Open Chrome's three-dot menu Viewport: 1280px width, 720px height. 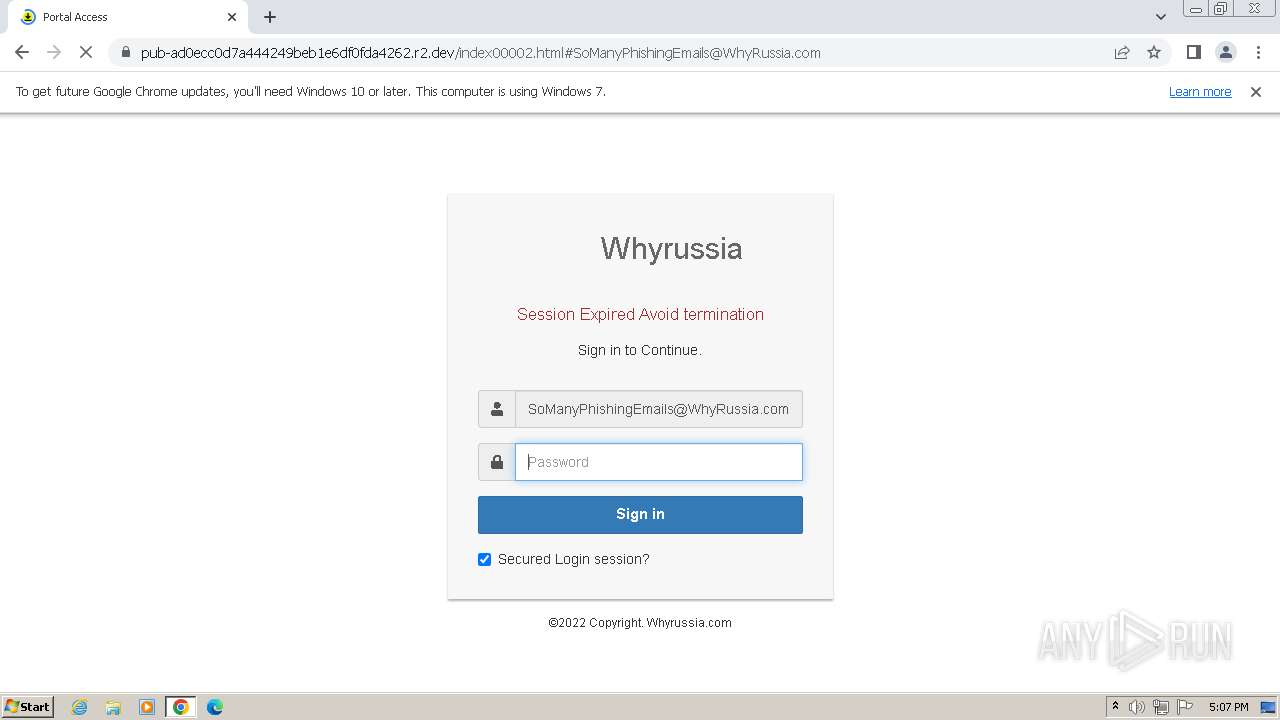(x=1258, y=53)
